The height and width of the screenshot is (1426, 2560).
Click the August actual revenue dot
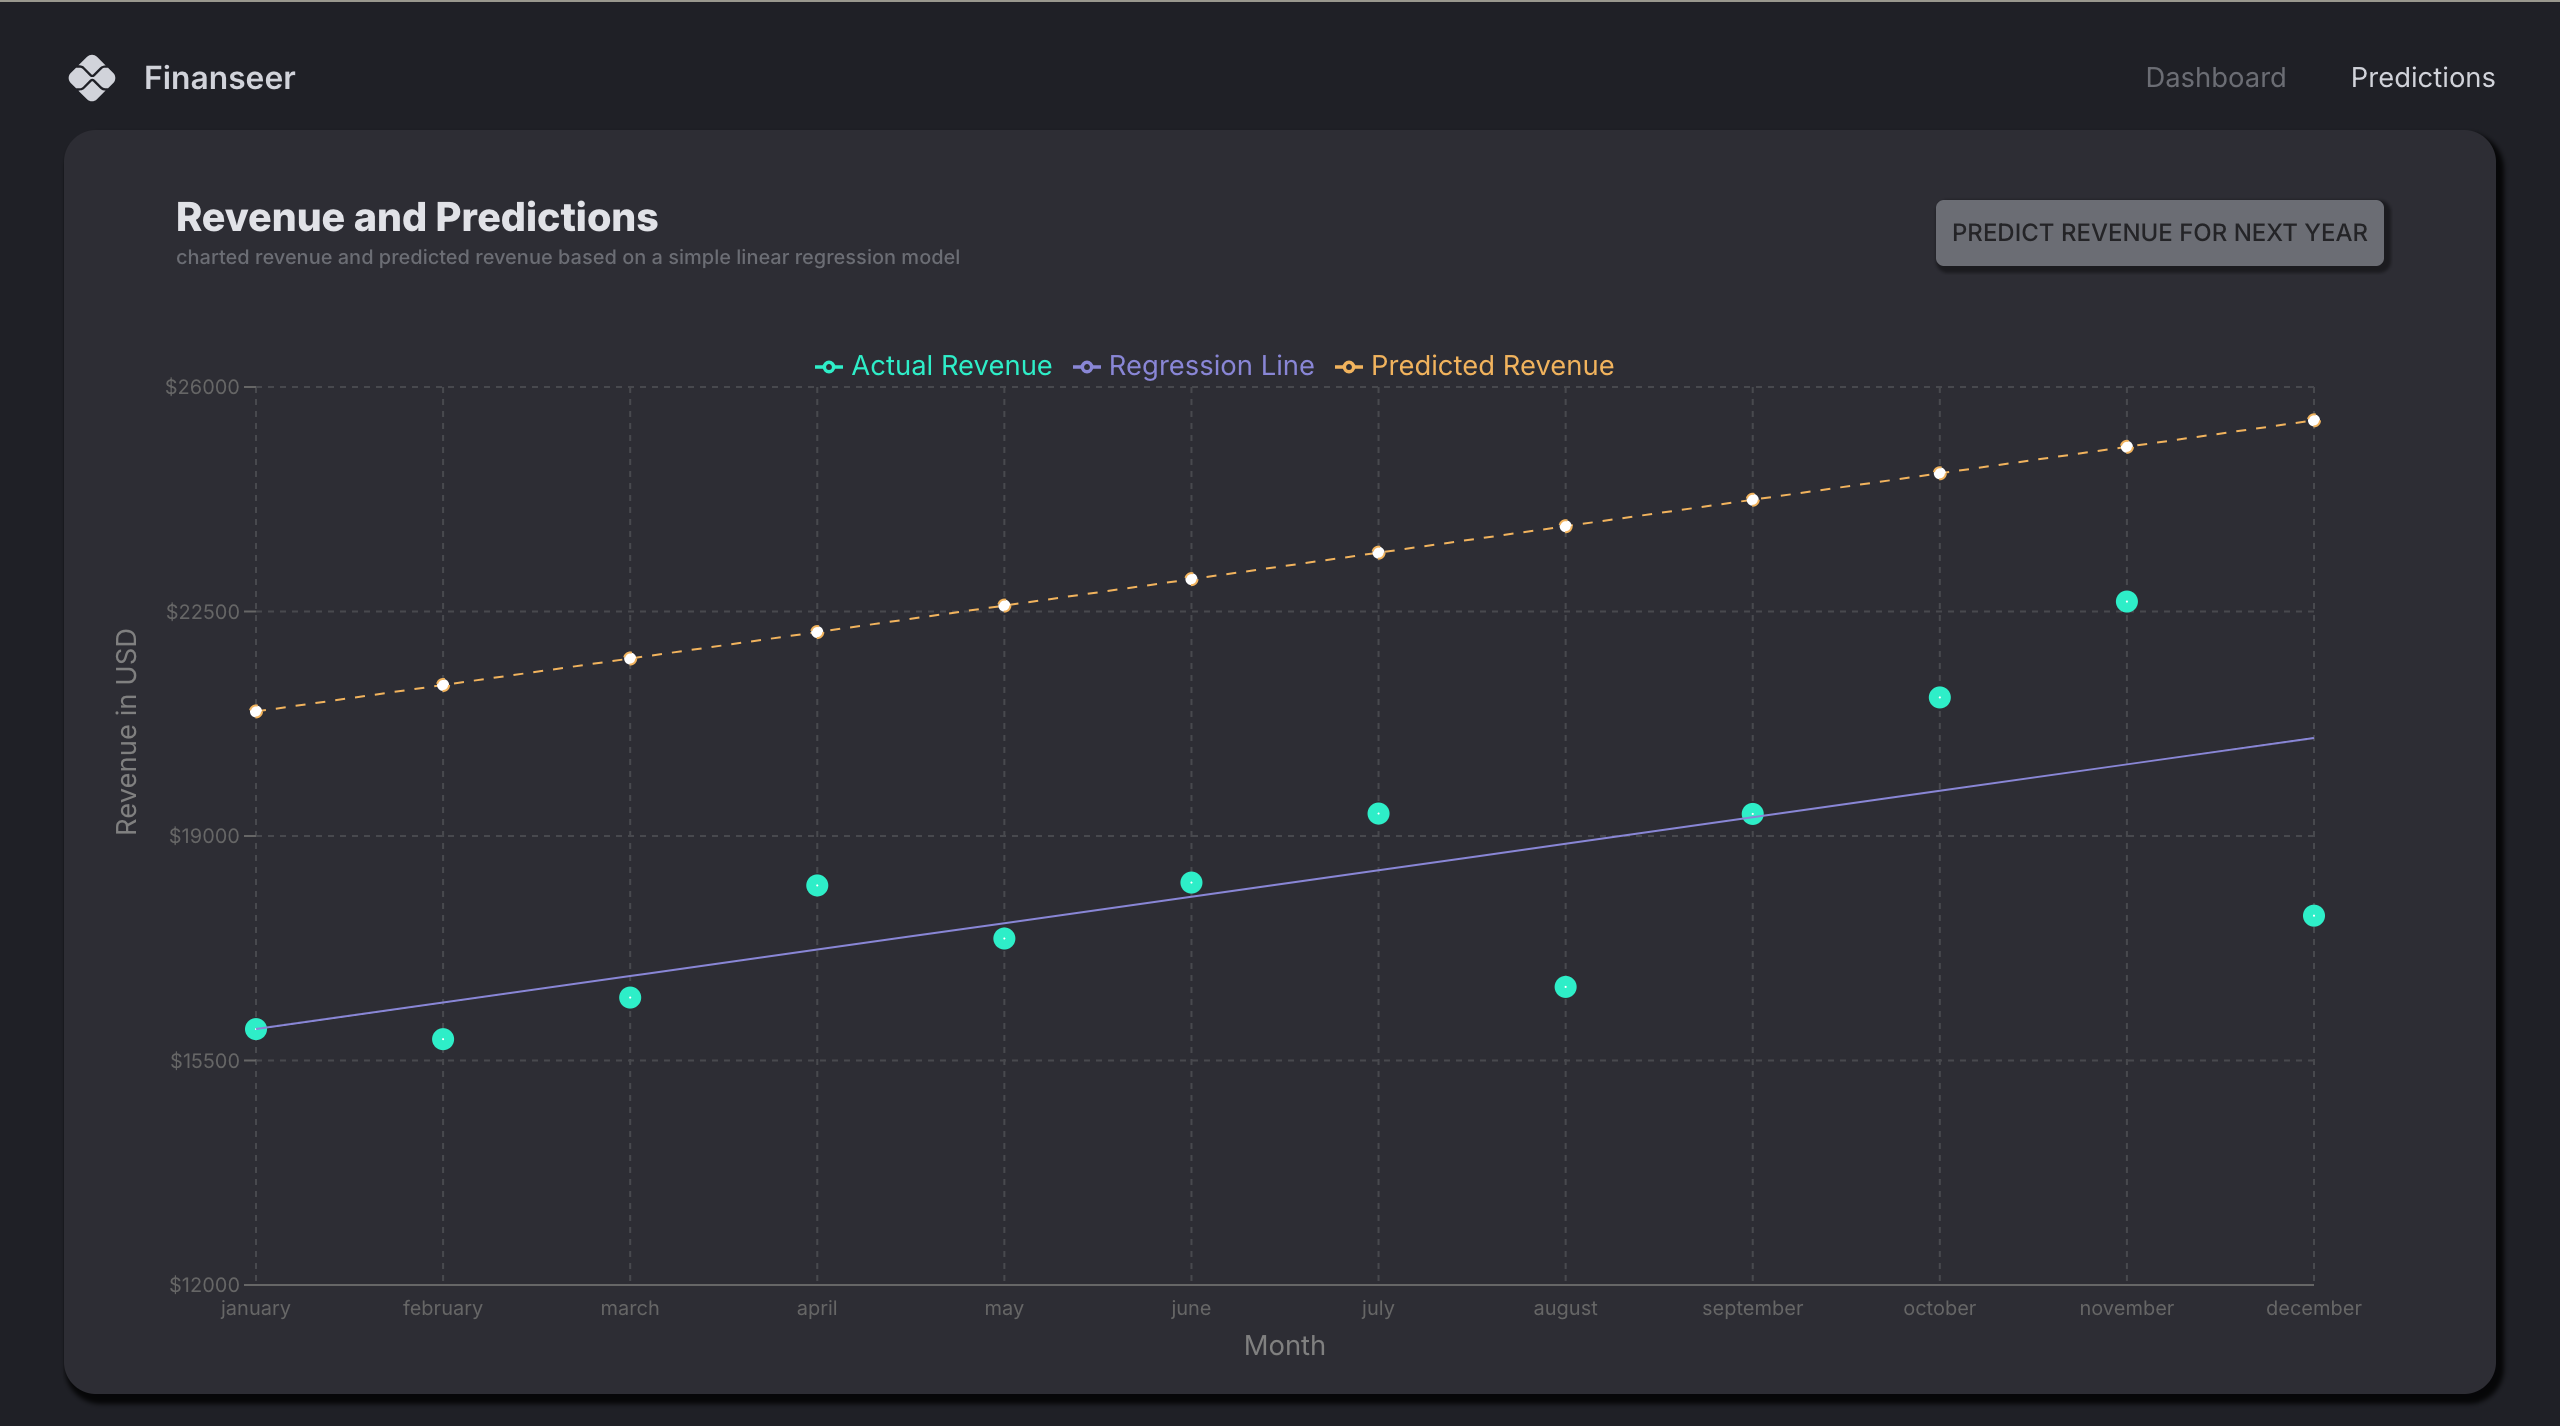[1565, 987]
